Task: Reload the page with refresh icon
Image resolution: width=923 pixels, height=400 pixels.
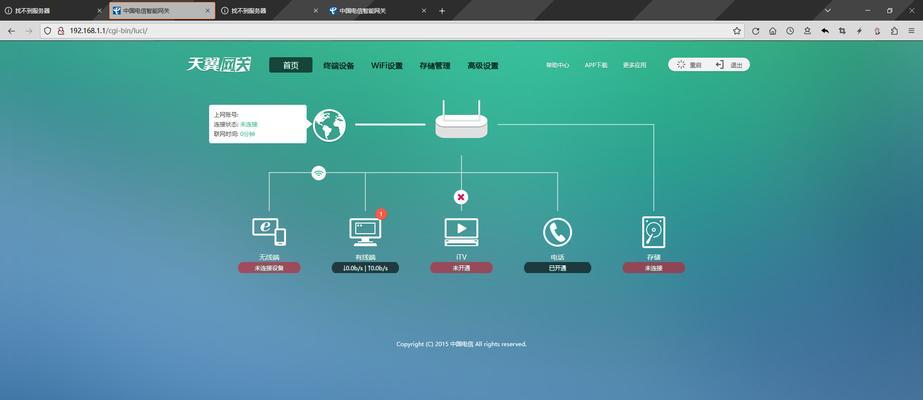Action: (x=756, y=31)
